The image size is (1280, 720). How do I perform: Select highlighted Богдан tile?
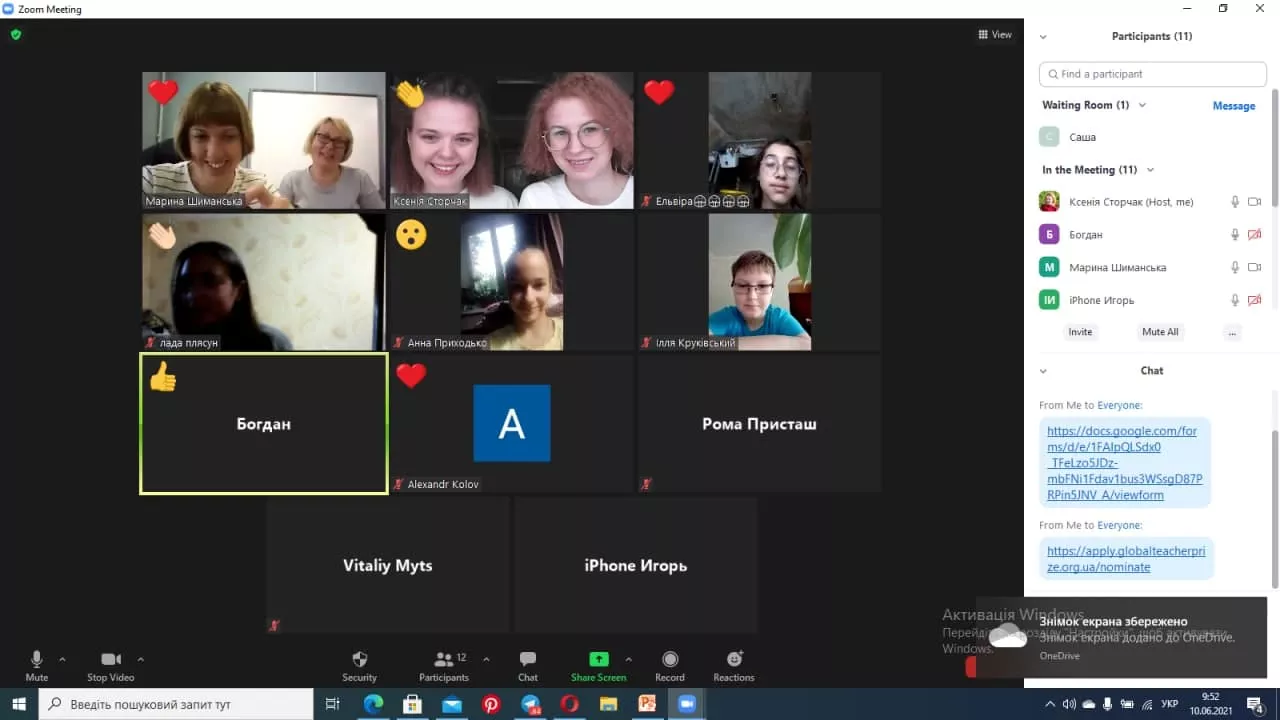tap(263, 424)
